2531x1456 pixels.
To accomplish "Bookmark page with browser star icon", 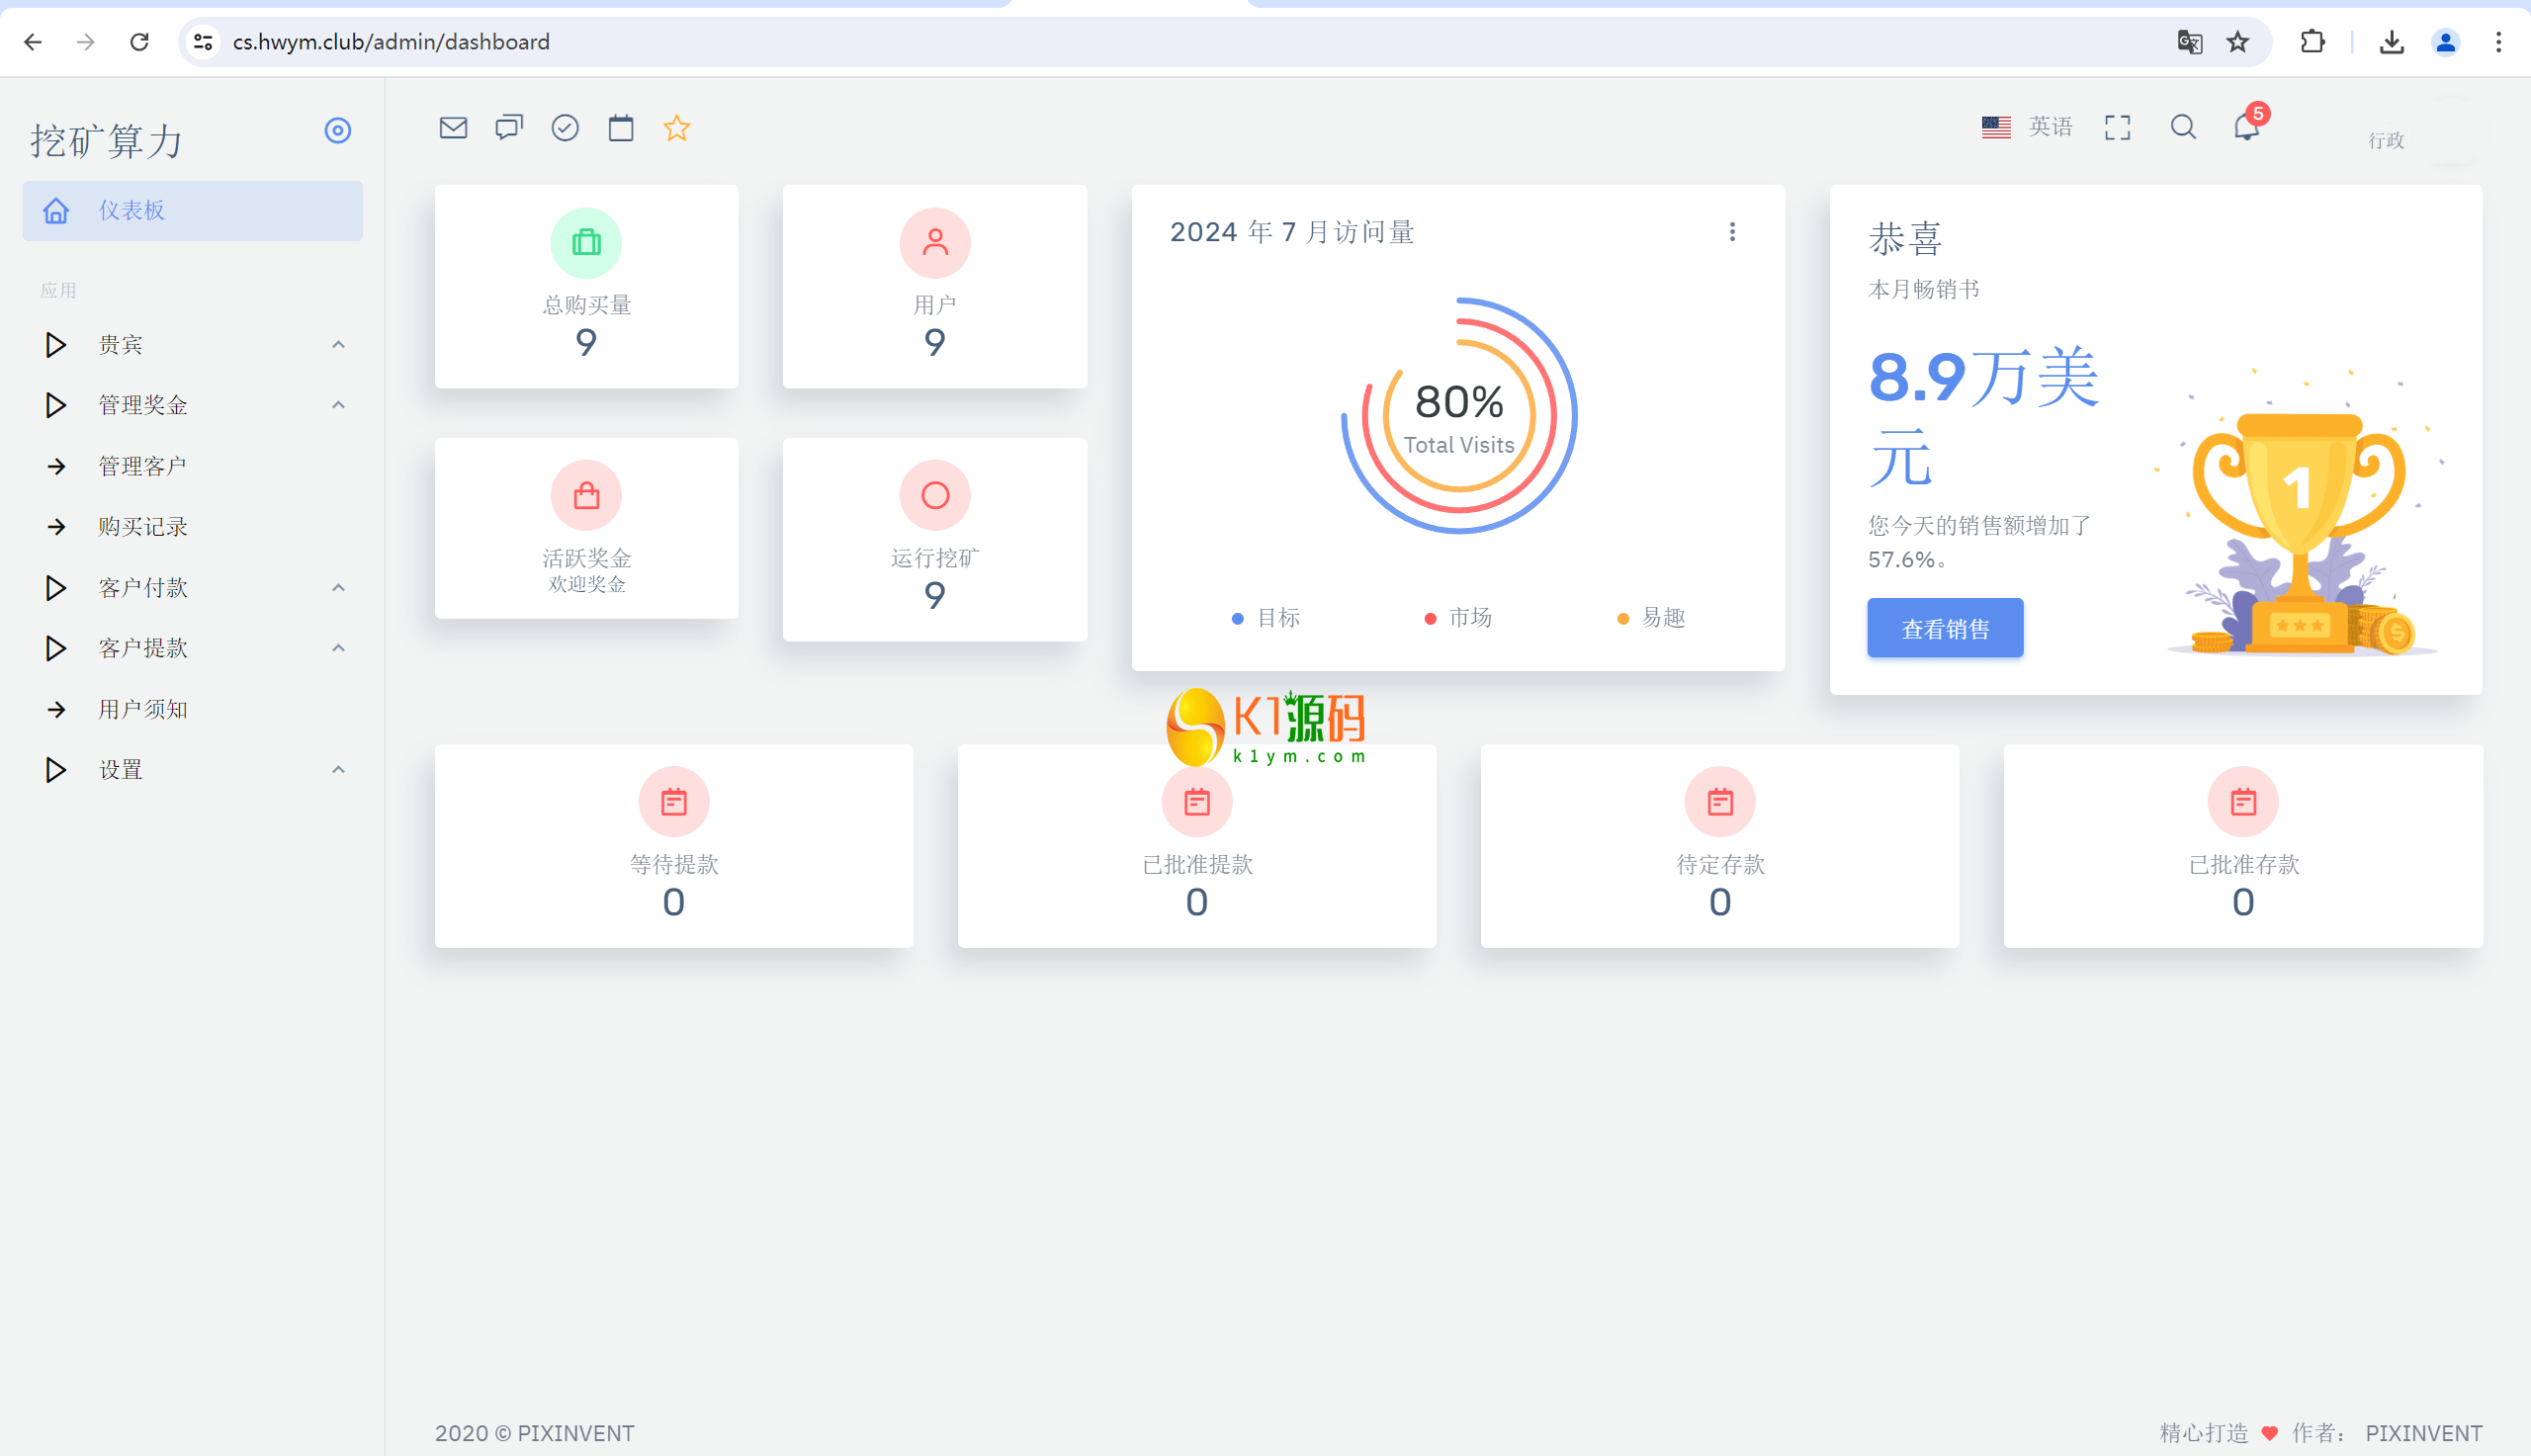I will 2238,42.
